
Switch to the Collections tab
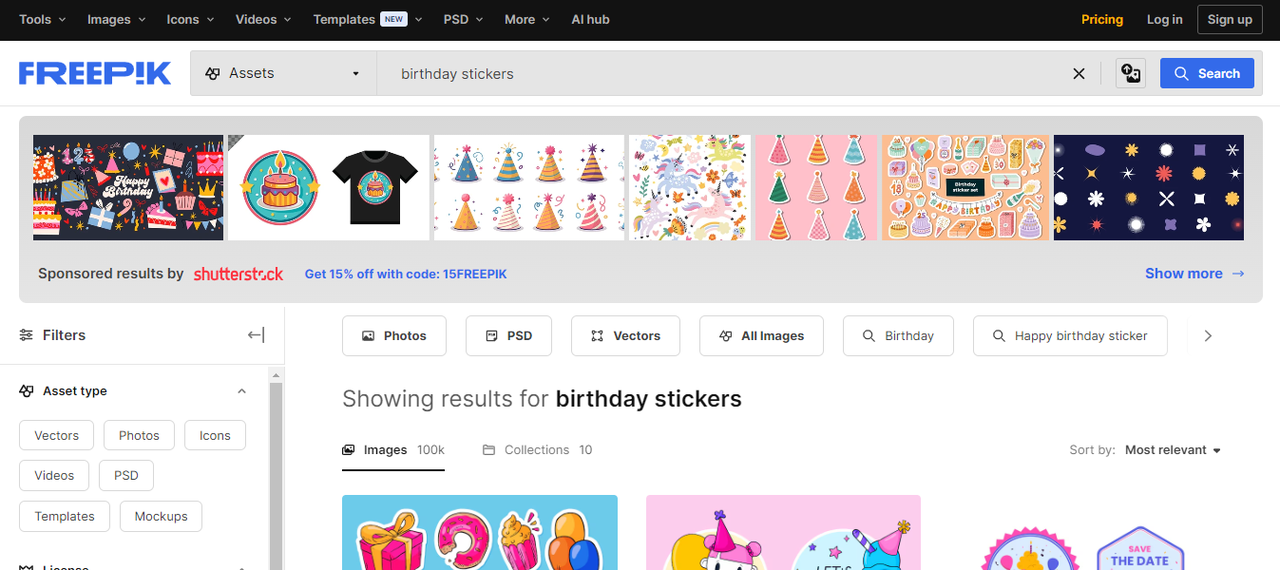point(538,450)
